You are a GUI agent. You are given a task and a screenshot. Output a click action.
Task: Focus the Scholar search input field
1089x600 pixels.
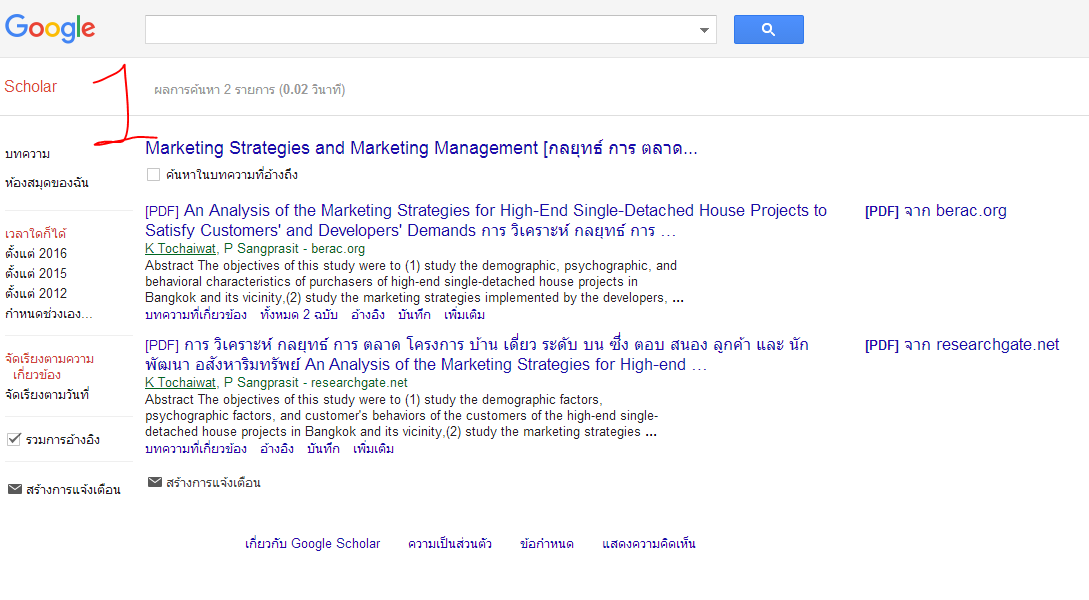tap(420, 30)
